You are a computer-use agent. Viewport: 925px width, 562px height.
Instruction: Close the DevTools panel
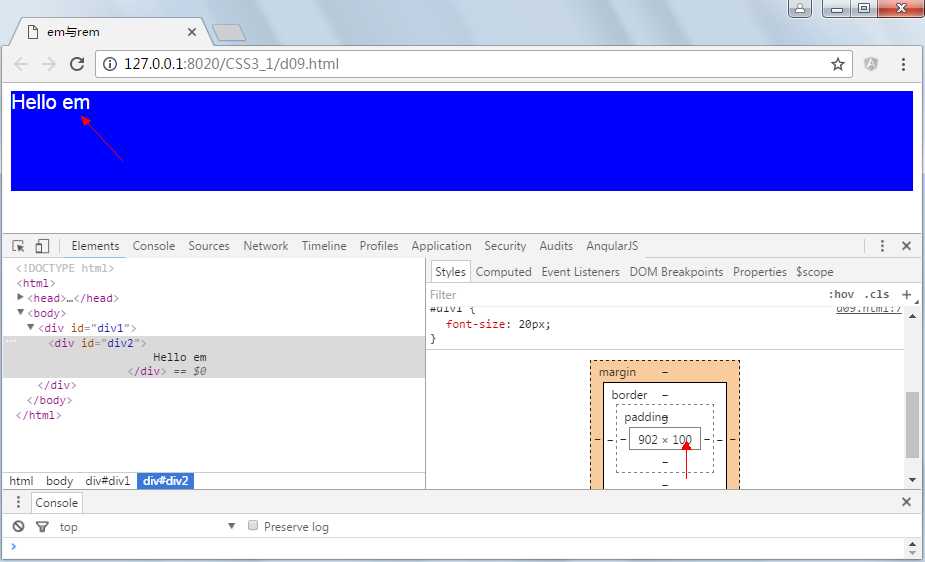907,246
